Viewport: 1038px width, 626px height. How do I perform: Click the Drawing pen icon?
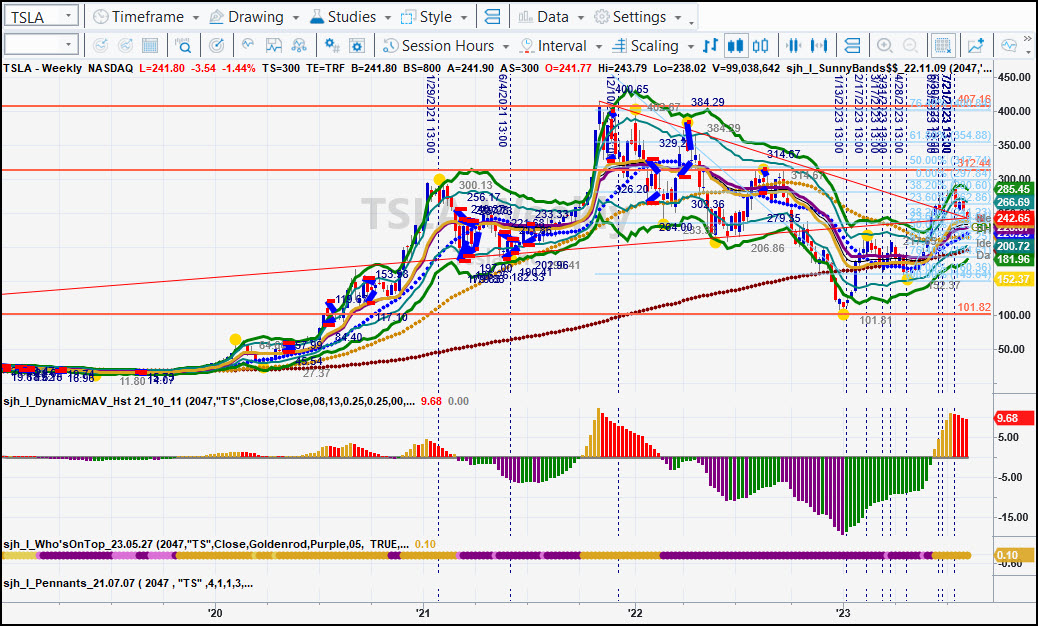[x=216, y=17]
